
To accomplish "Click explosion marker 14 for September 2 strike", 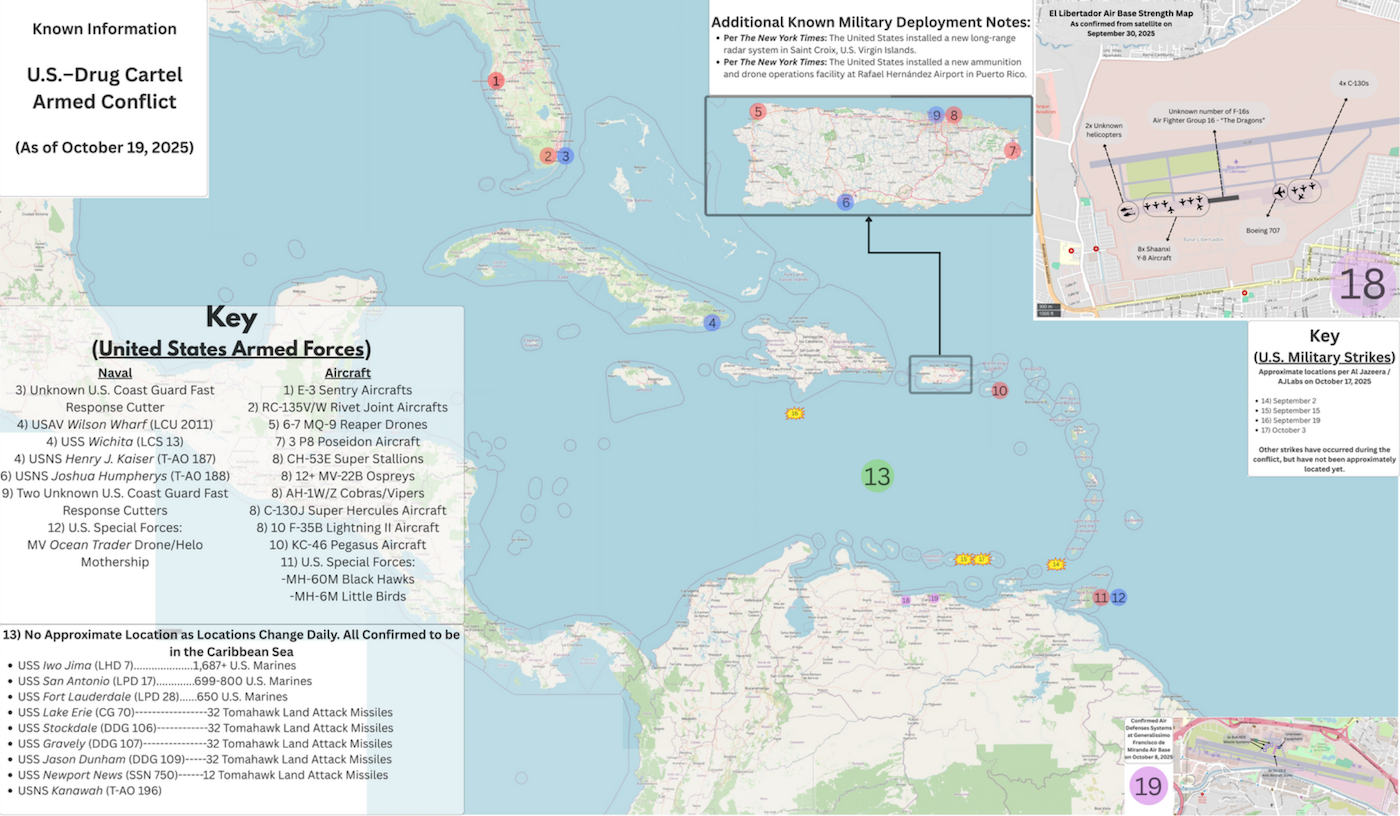I will (x=1056, y=565).
